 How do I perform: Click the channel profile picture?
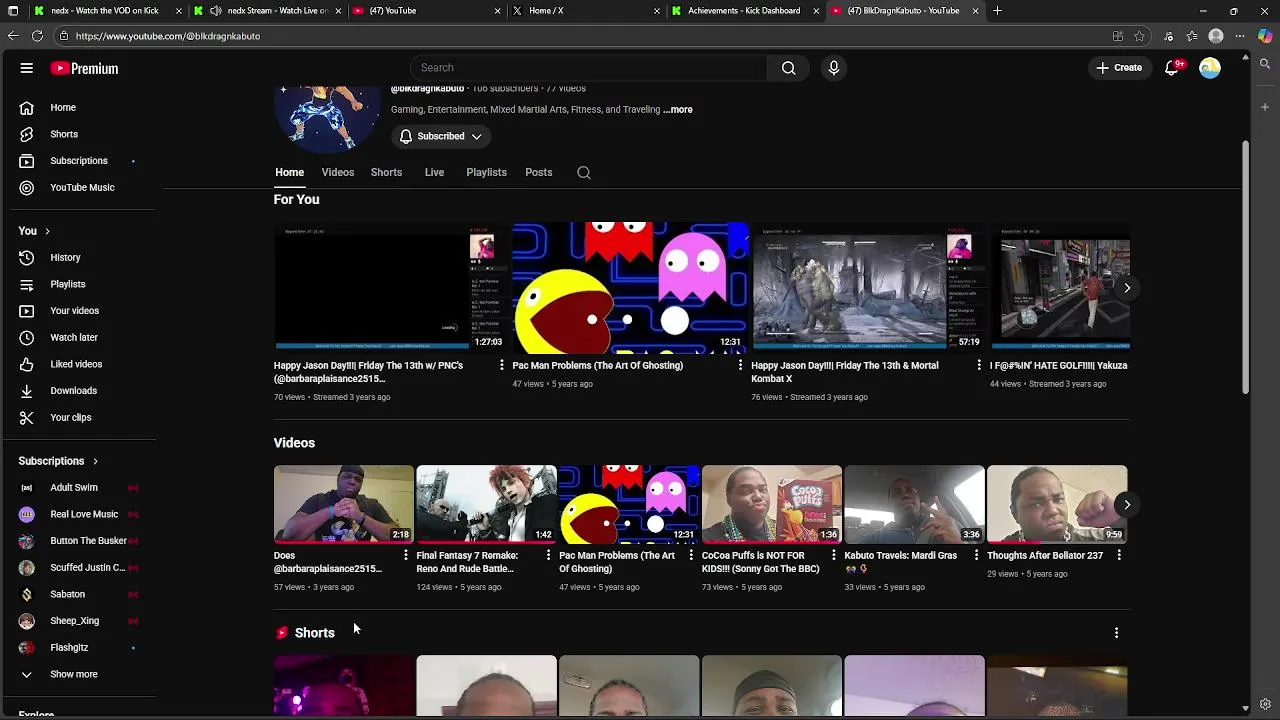point(327,118)
